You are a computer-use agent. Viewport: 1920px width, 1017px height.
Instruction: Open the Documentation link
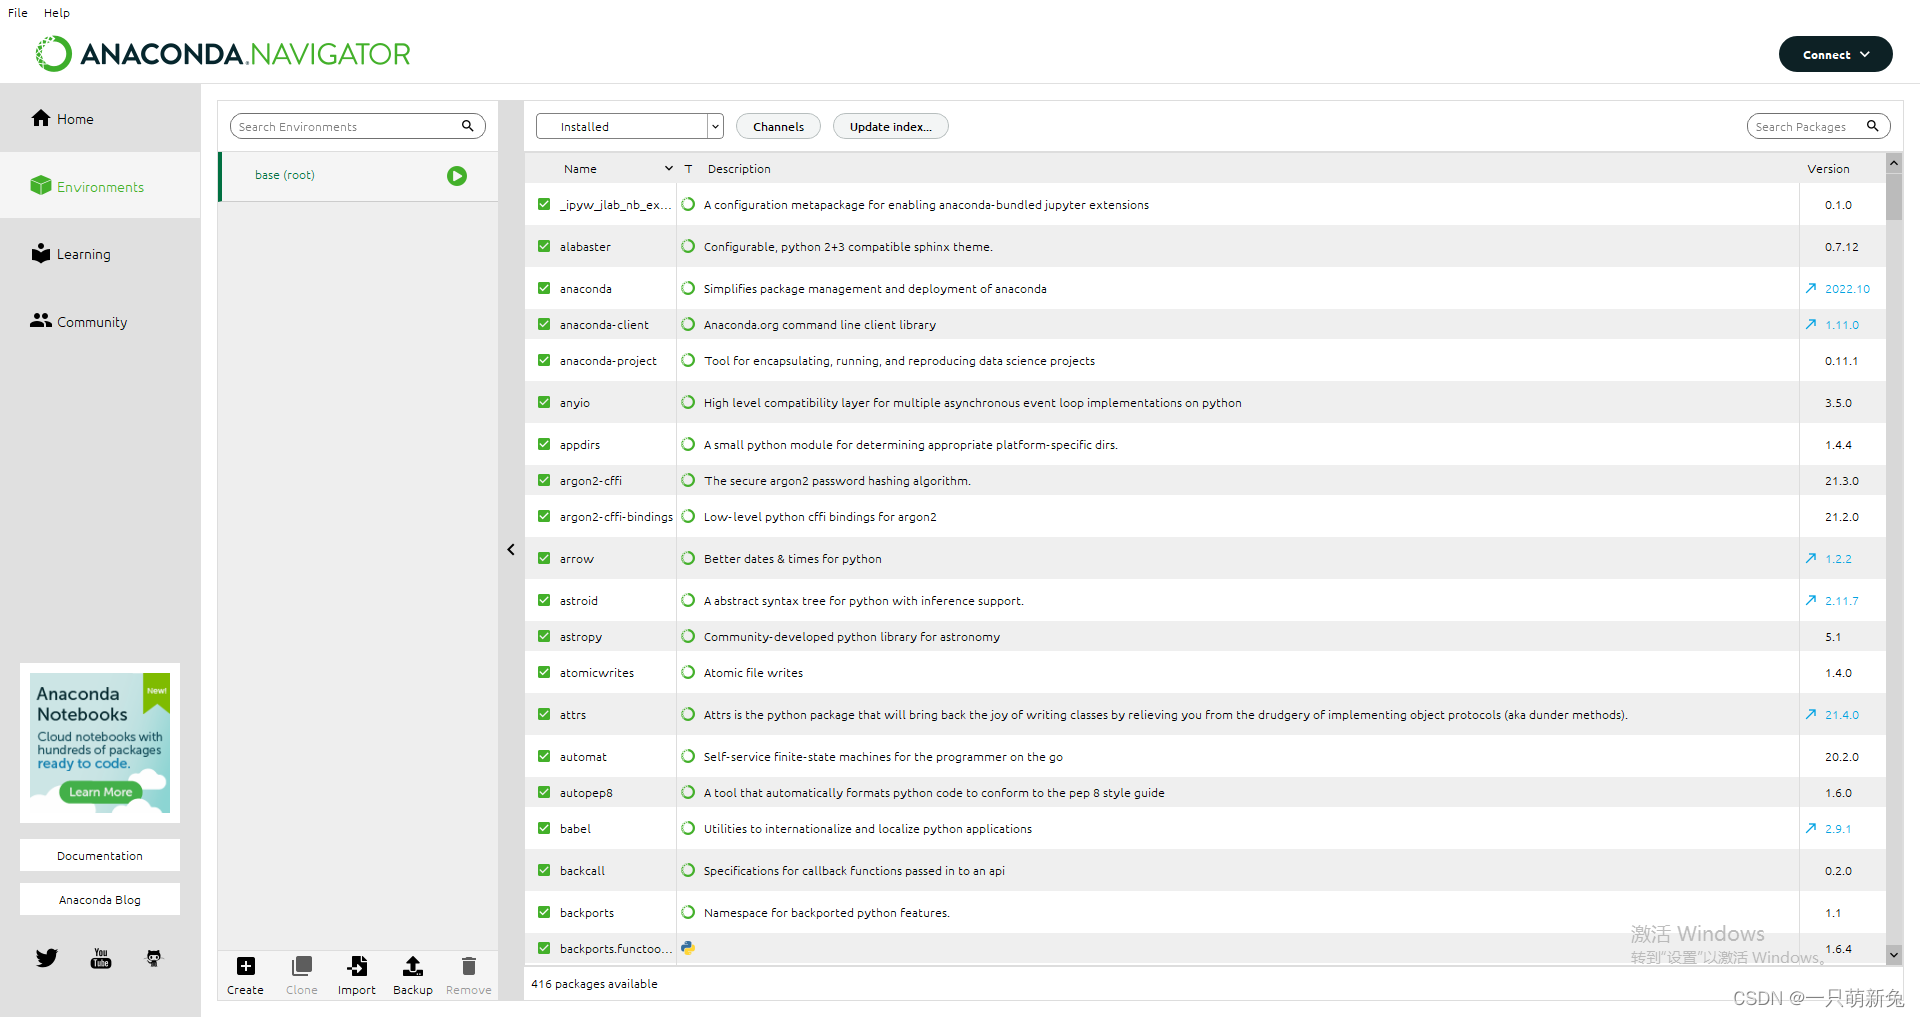click(x=100, y=855)
